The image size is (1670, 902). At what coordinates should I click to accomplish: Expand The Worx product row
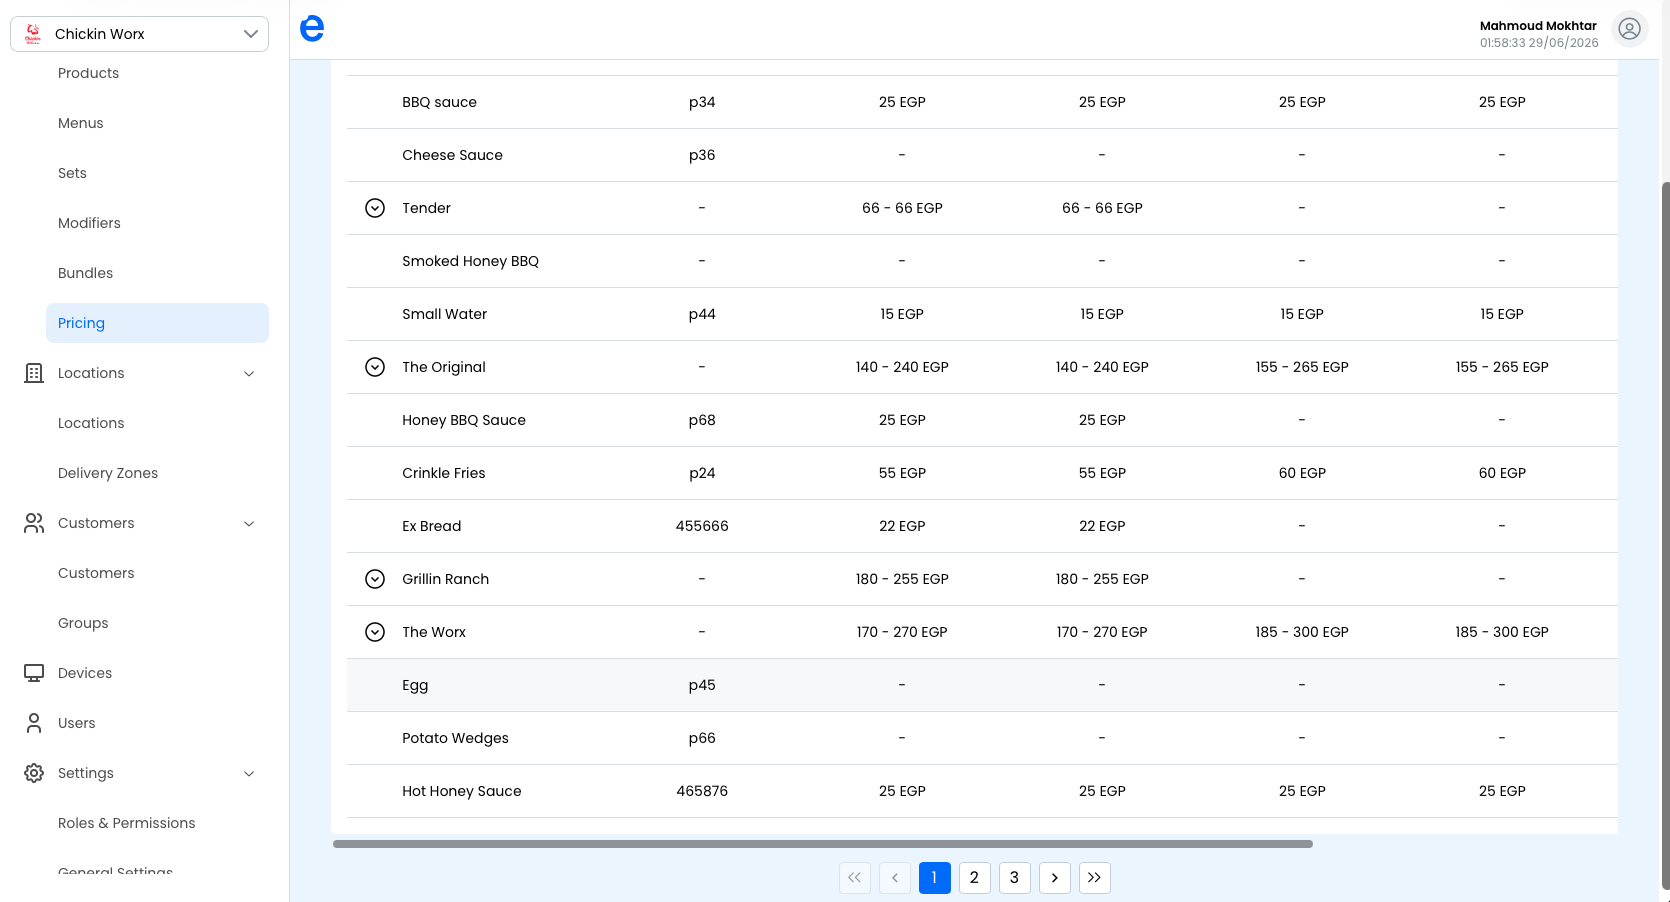375,632
